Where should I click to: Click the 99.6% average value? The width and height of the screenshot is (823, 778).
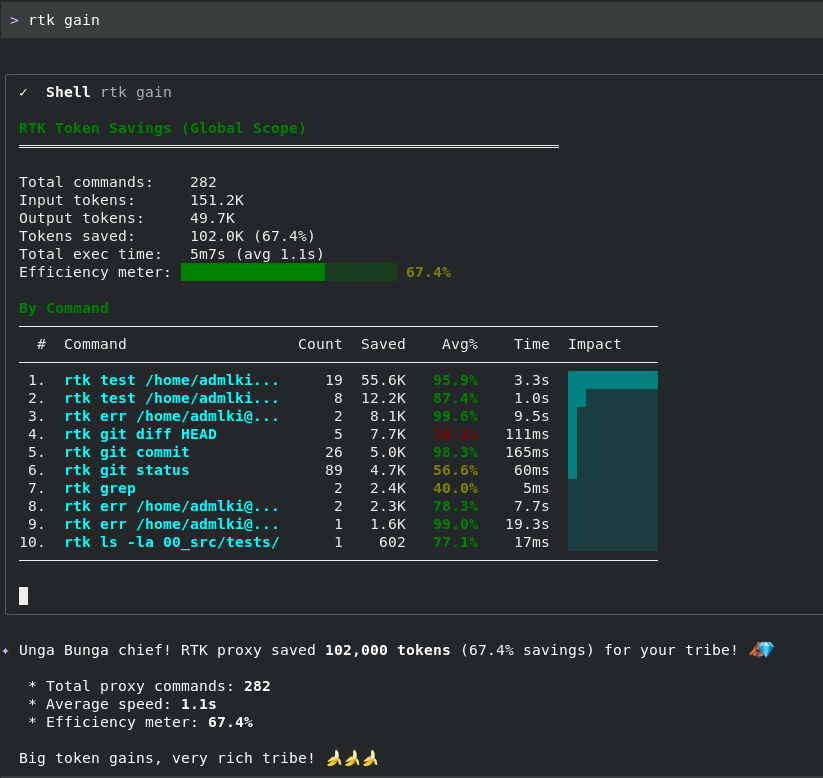pos(456,416)
